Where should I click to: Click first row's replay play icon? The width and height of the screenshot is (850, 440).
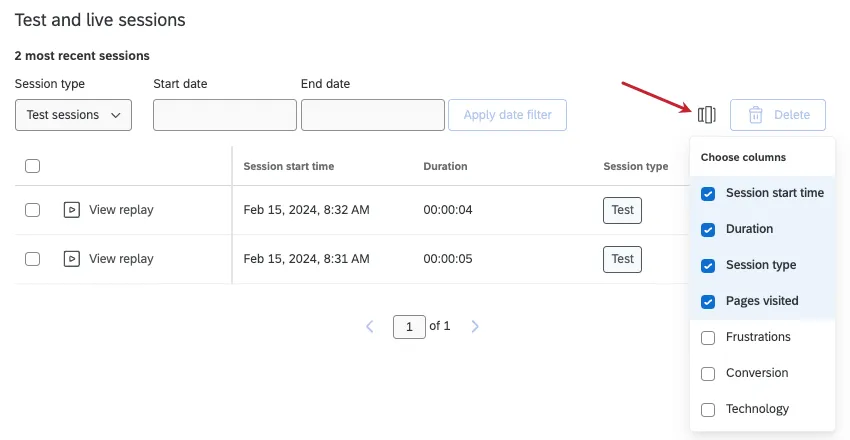[71, 210]
